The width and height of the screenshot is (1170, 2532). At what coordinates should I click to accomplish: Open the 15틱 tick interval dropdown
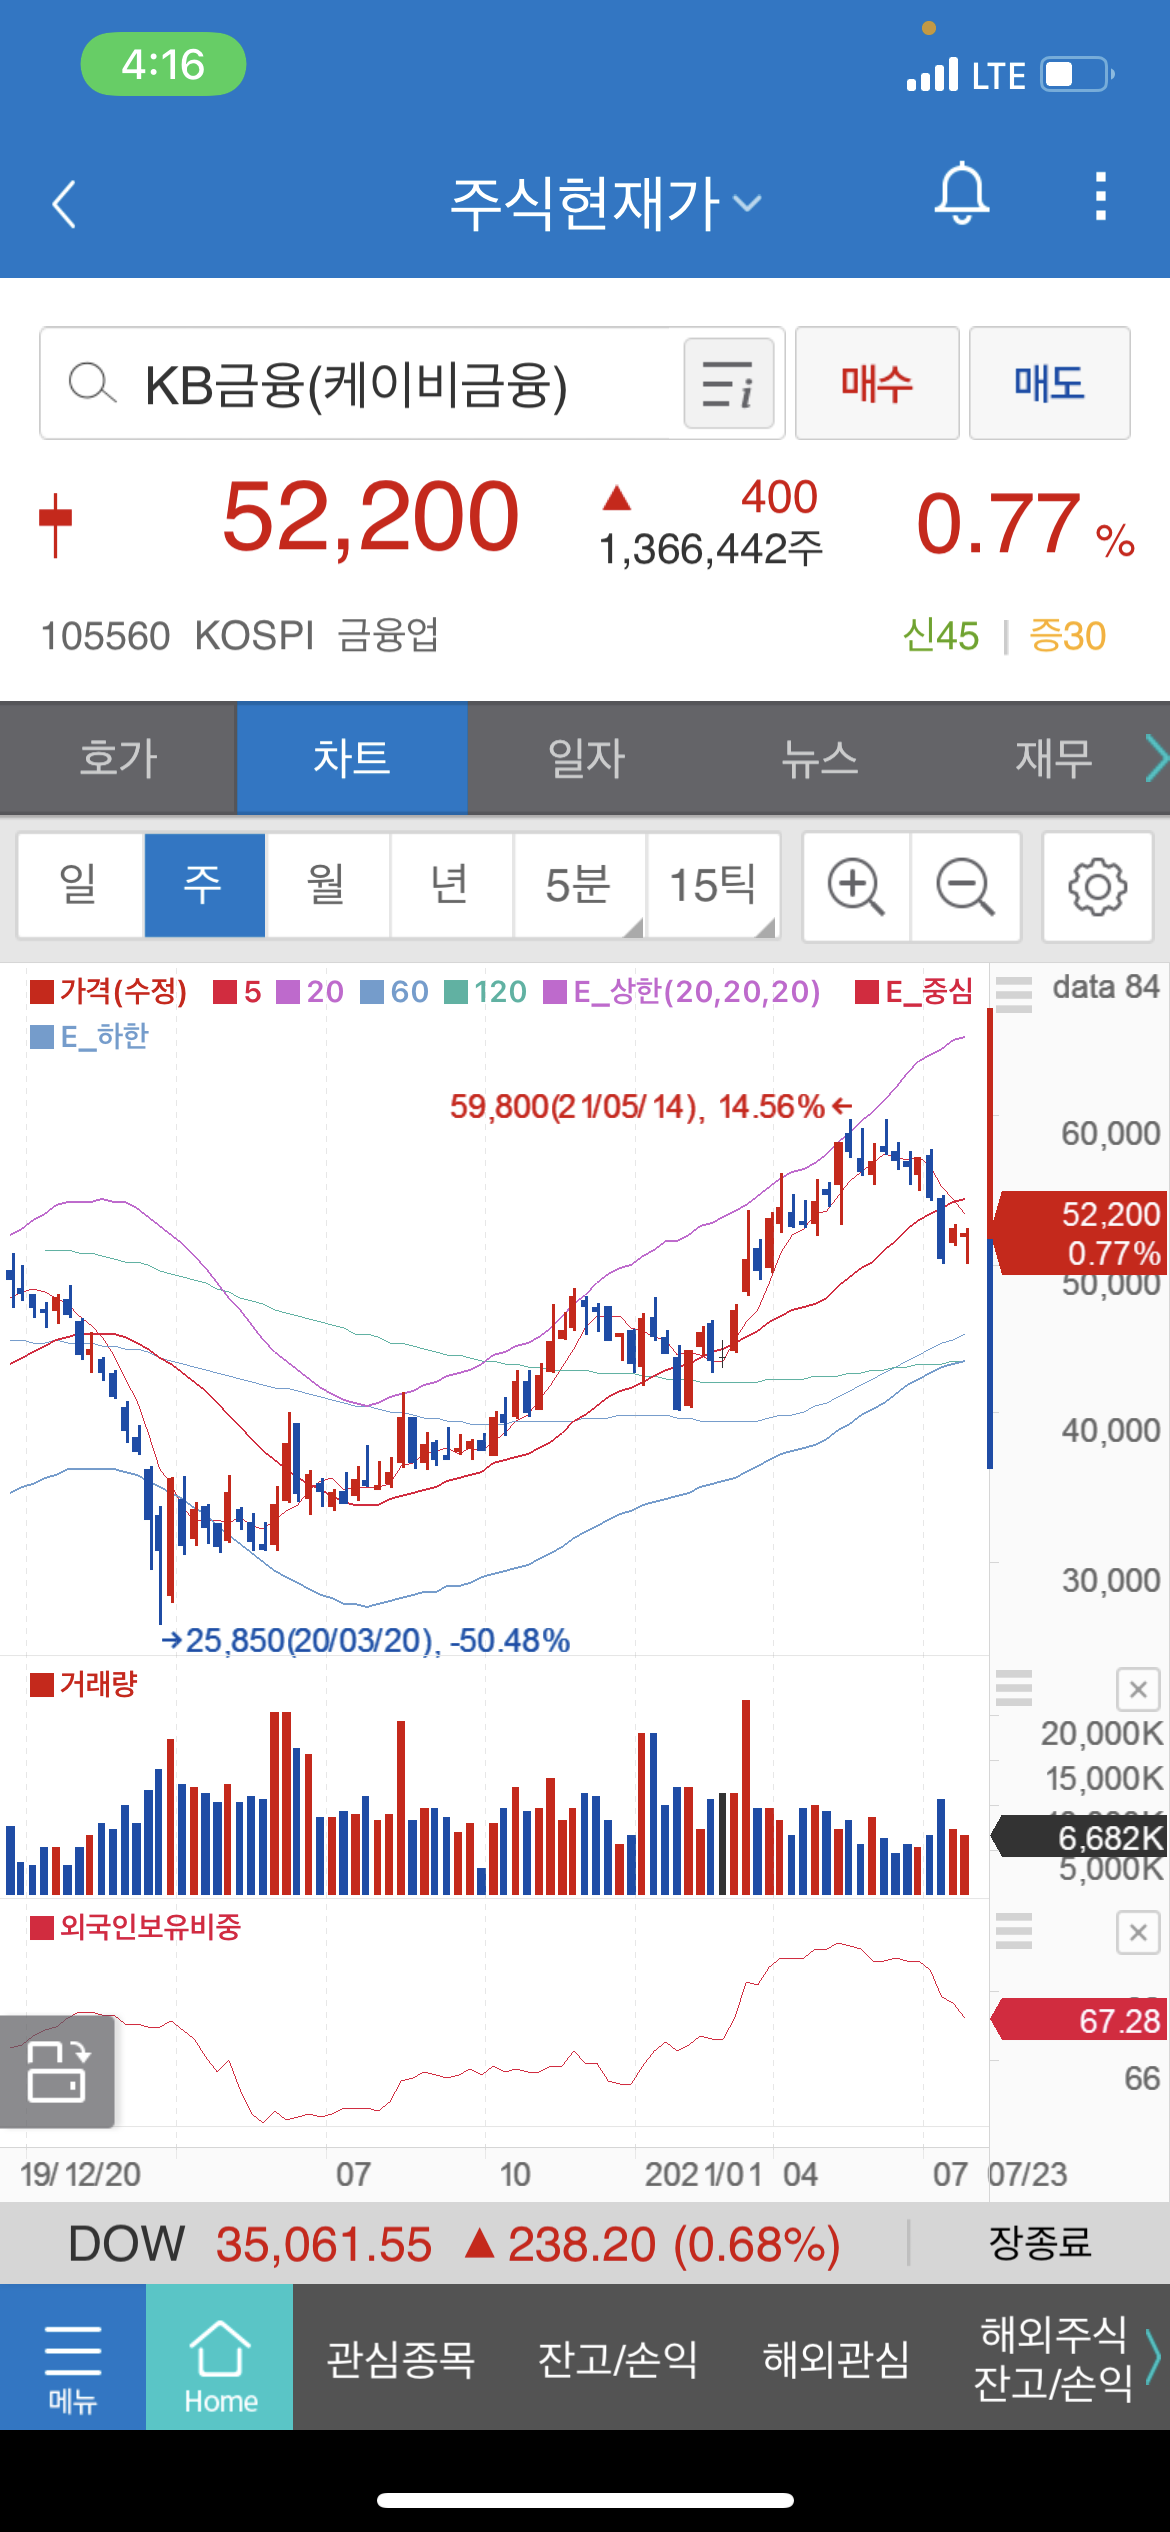pos(713,886)
